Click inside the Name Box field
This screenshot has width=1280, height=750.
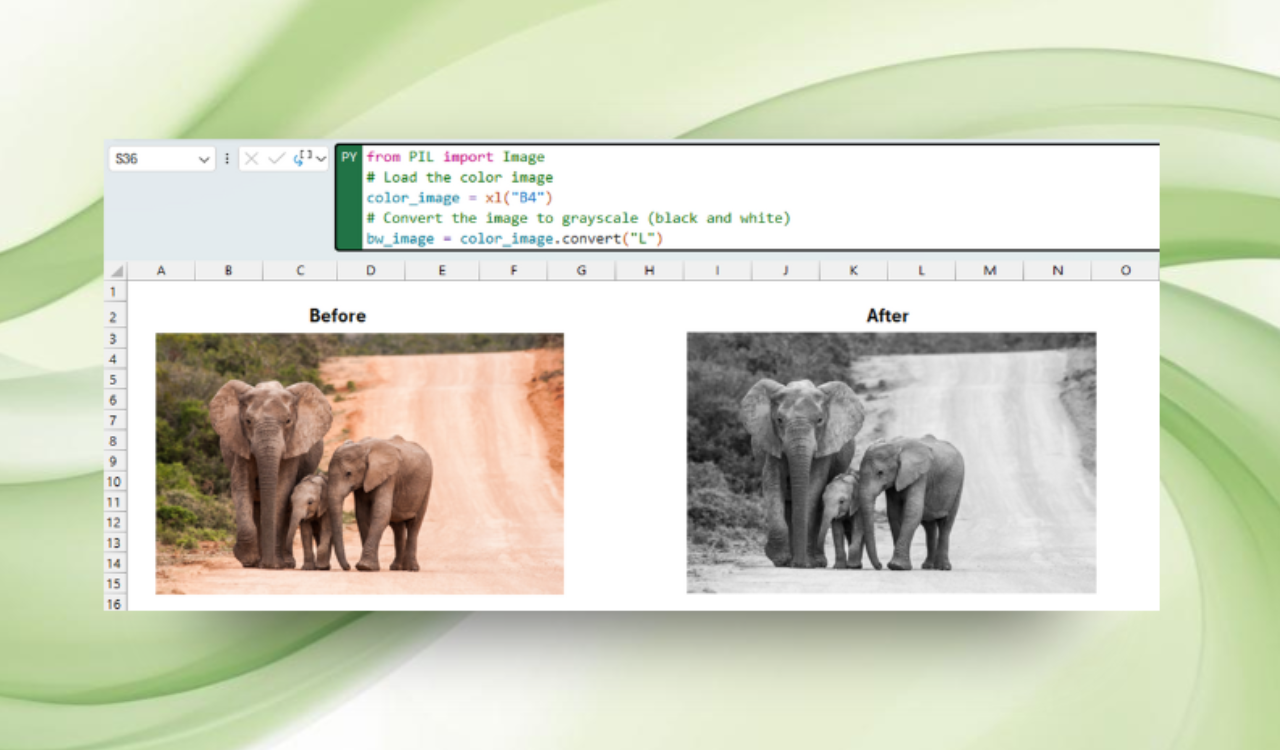tap(150, 158)
